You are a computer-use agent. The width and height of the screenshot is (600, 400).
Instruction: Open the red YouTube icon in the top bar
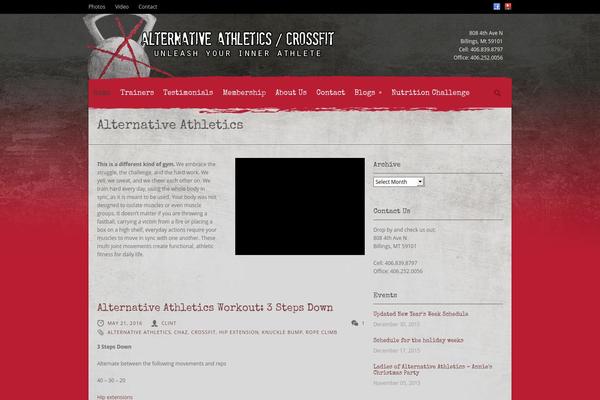(x=508, y=7)
